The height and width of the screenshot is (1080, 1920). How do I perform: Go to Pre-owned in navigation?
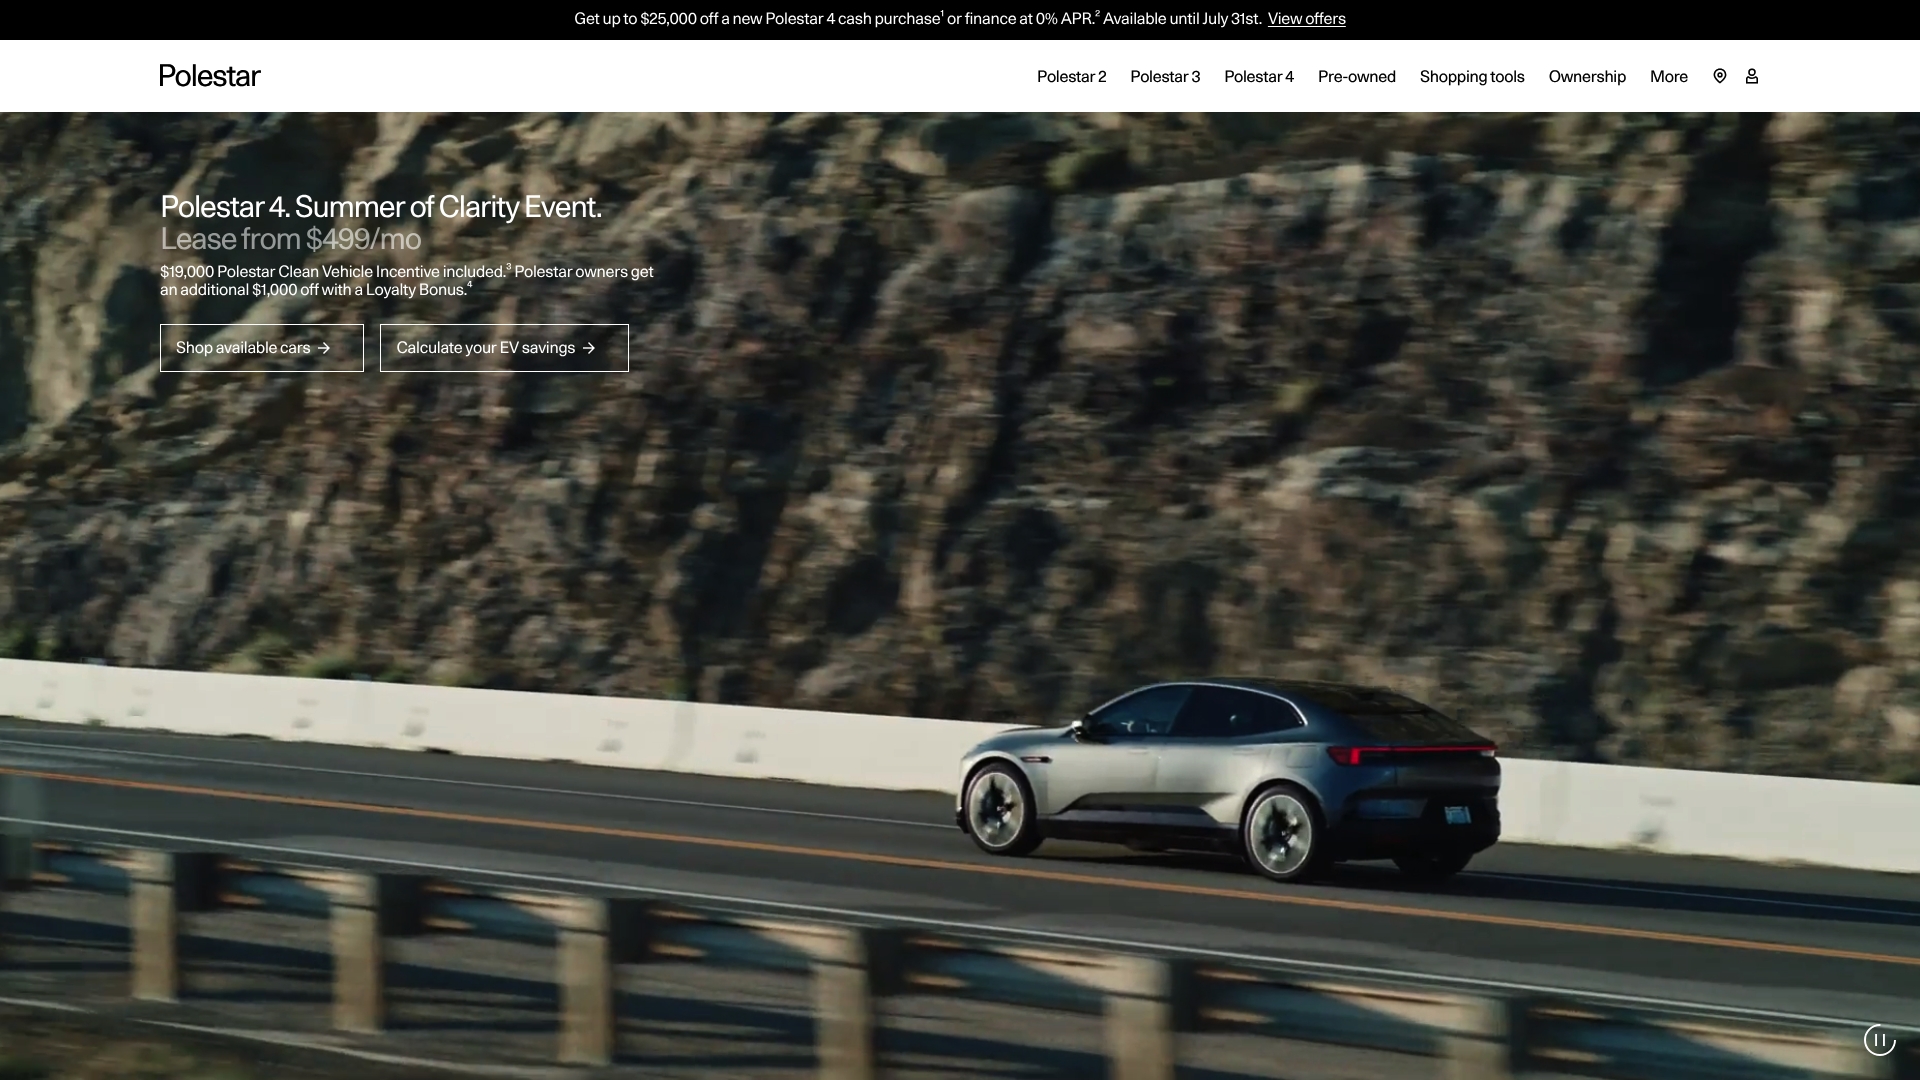[x=1357, y=77]
